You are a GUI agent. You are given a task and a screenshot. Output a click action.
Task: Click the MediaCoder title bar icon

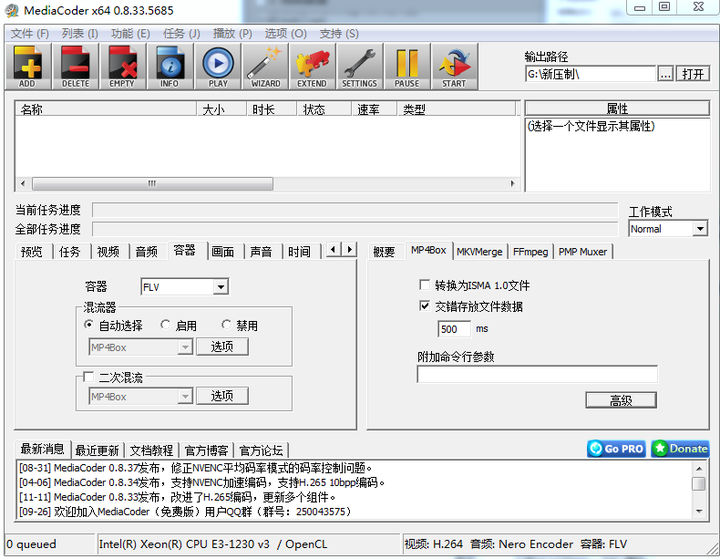(x=12, y=10)
